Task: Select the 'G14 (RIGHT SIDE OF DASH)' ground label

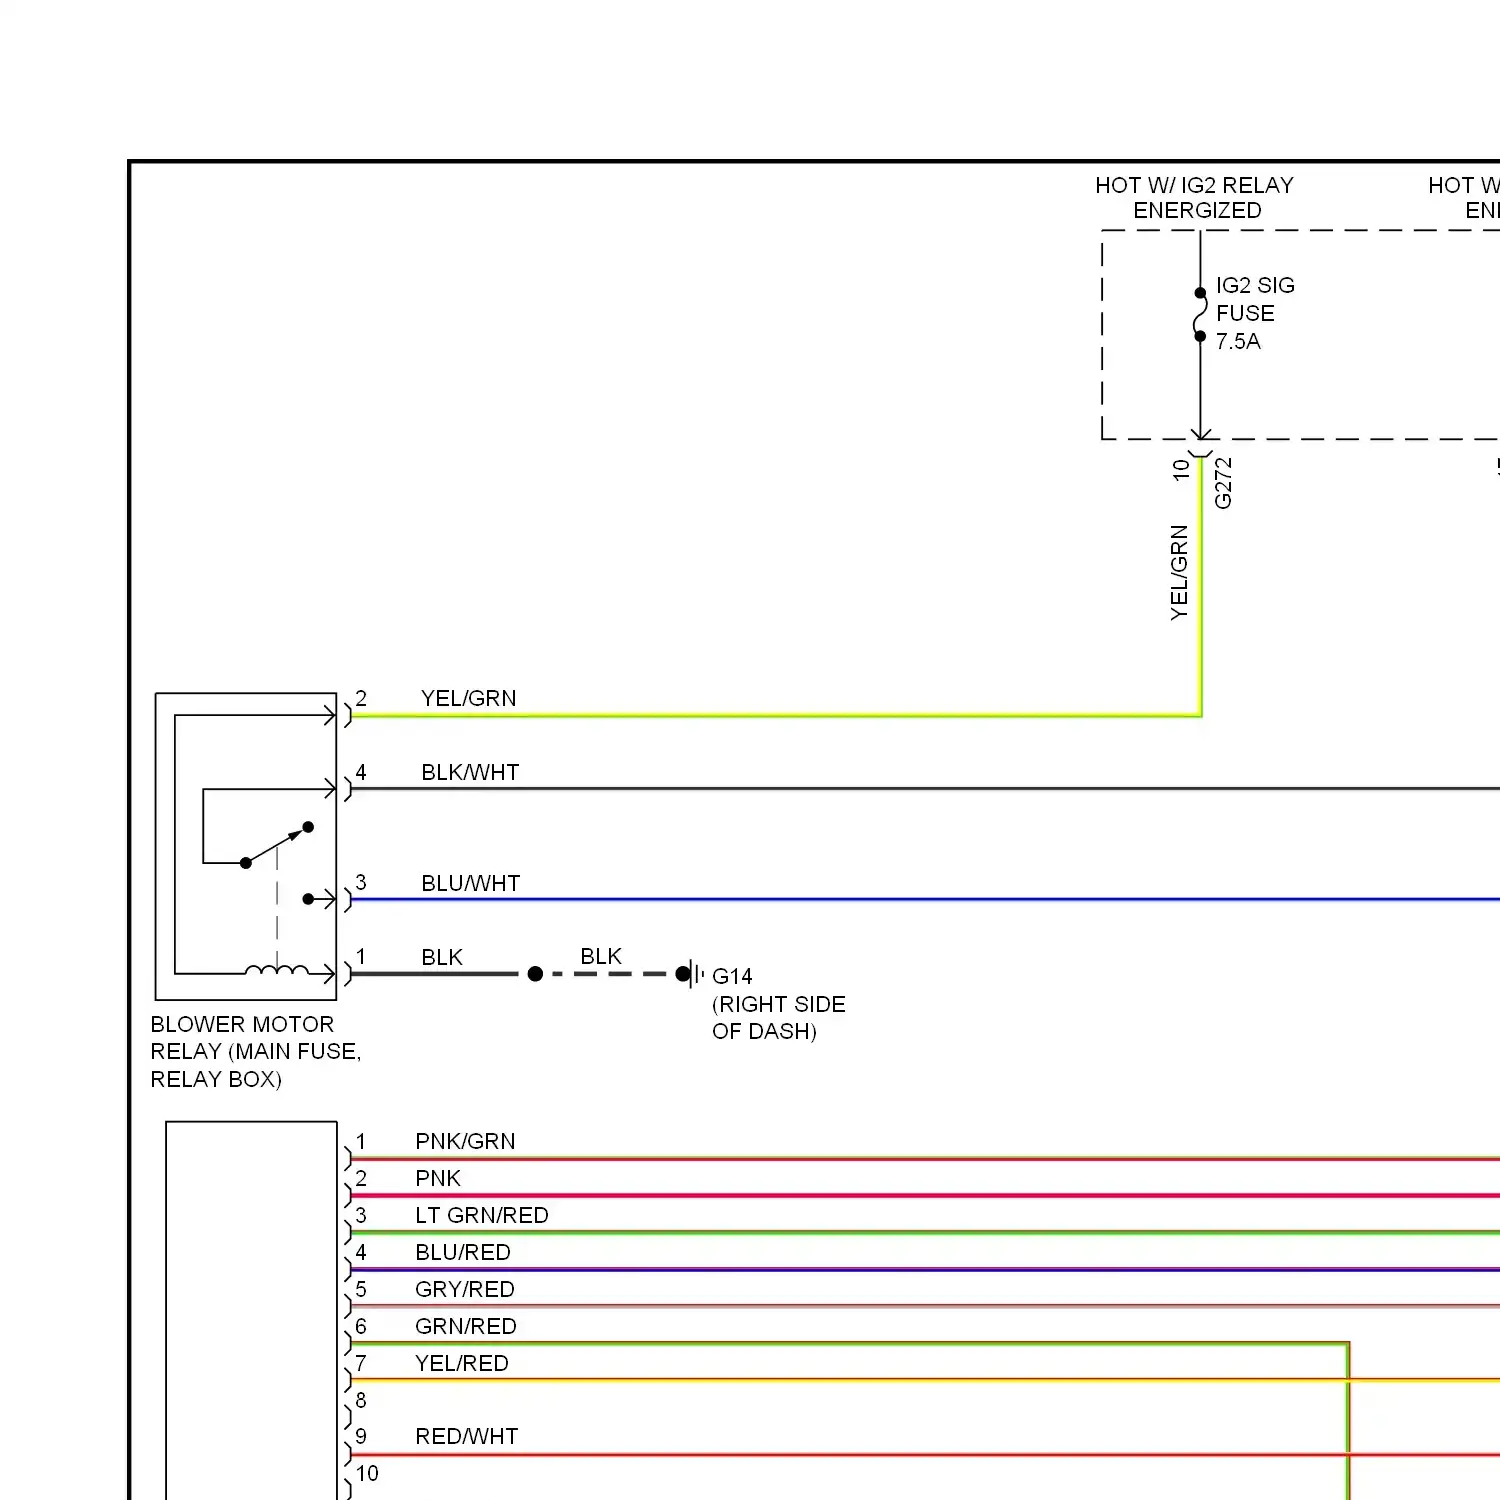Action: tap(779, 1004)
